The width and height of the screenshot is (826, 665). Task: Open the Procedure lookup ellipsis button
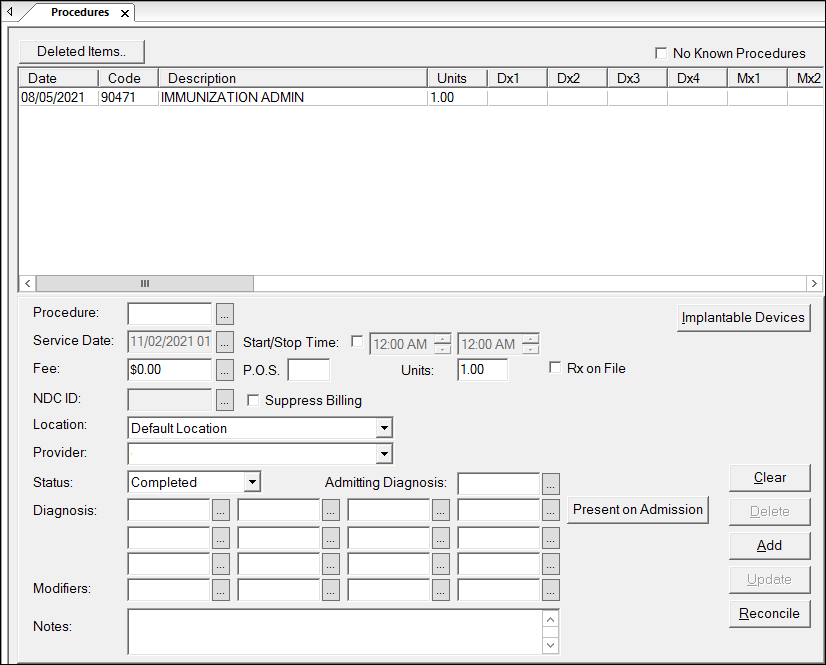[x=224, y=314]
